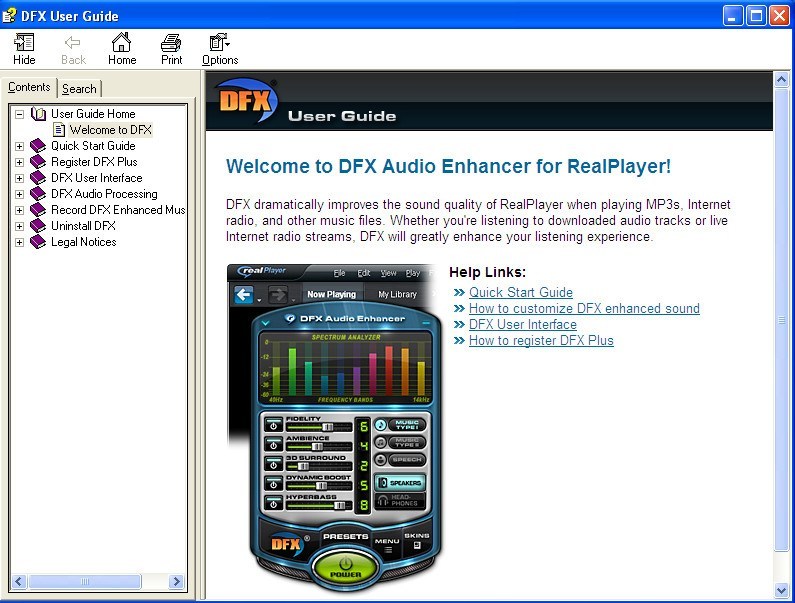
Task: Select the User Guide Home tree item
Action: click(x=93, y=114)
